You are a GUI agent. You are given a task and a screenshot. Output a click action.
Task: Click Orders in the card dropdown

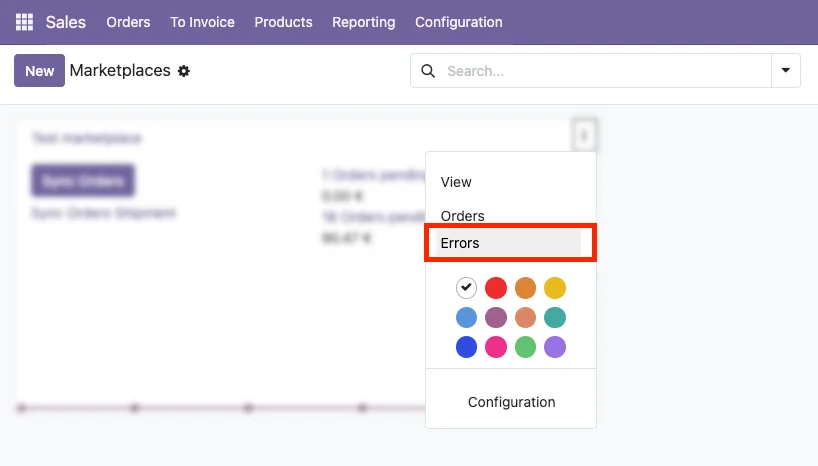tap(462, 216)
